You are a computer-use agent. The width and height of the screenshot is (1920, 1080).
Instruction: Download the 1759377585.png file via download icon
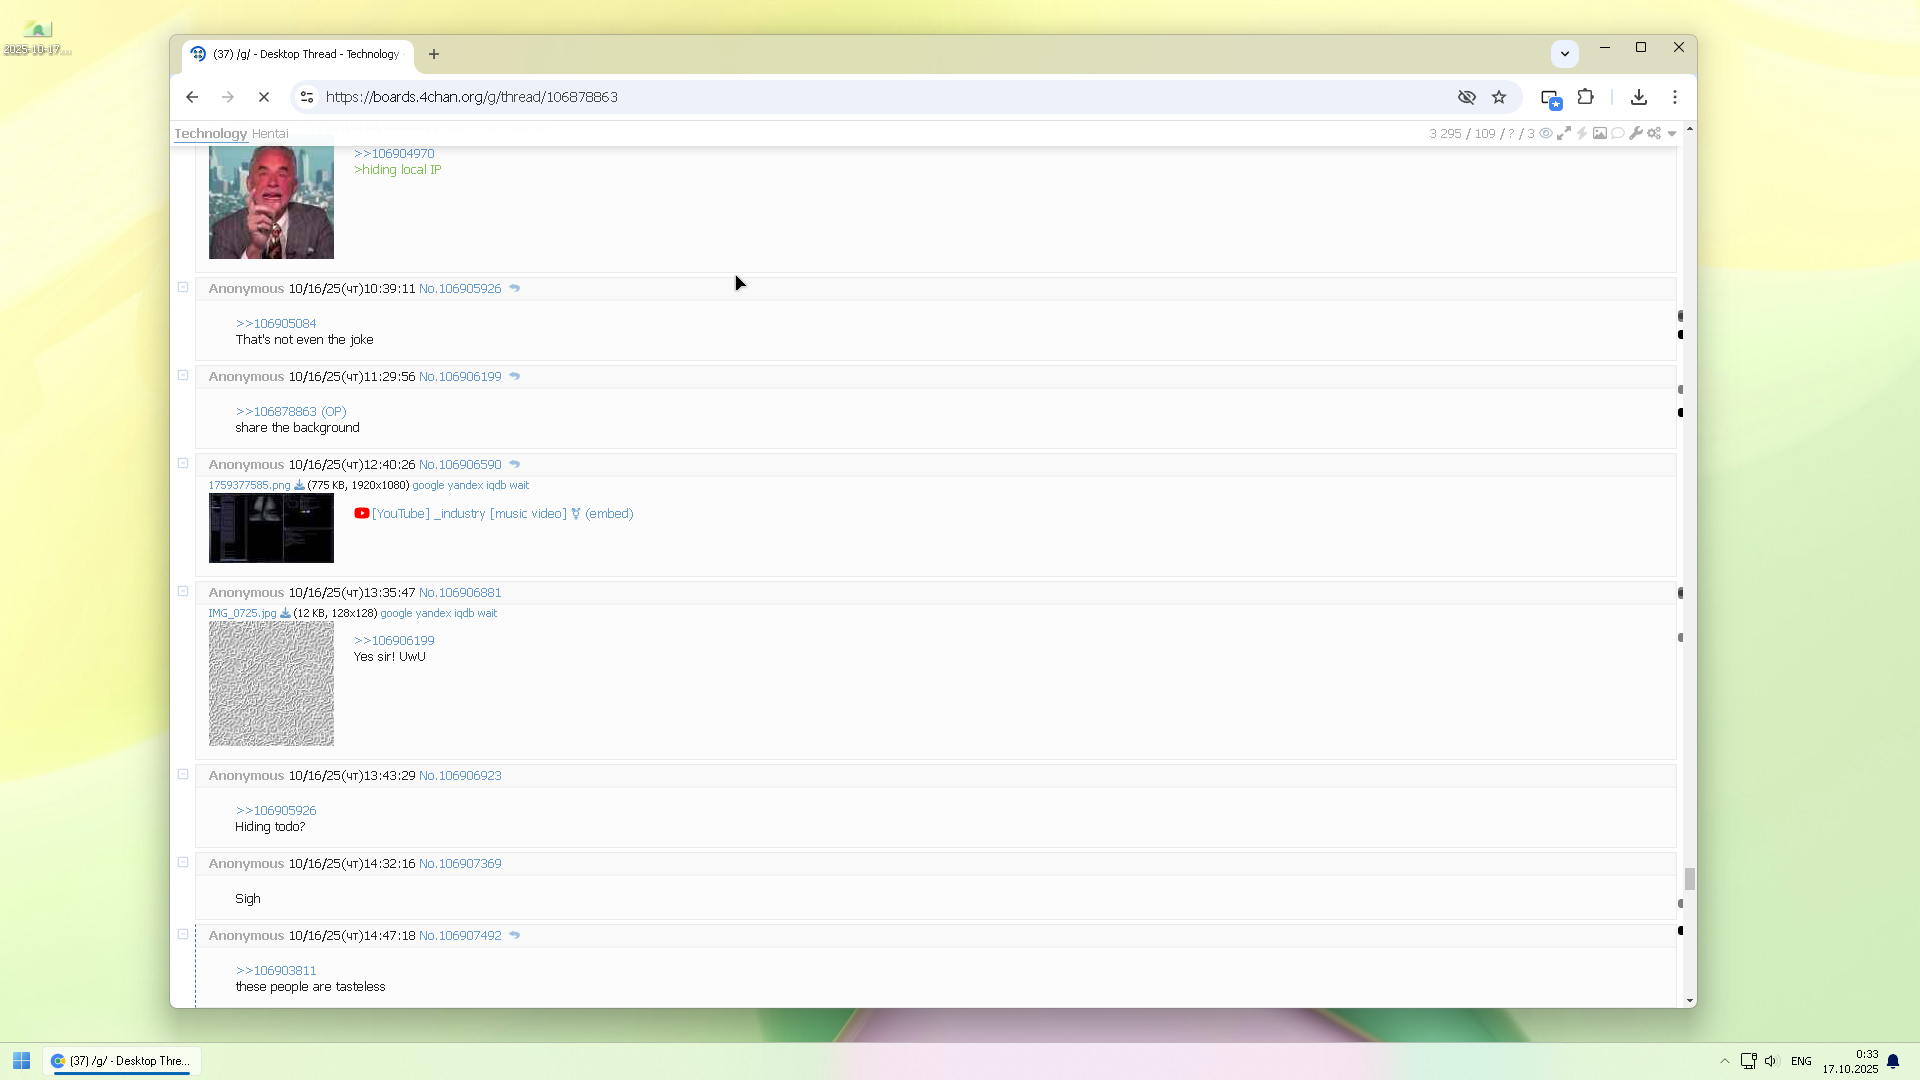coord(299,486)
